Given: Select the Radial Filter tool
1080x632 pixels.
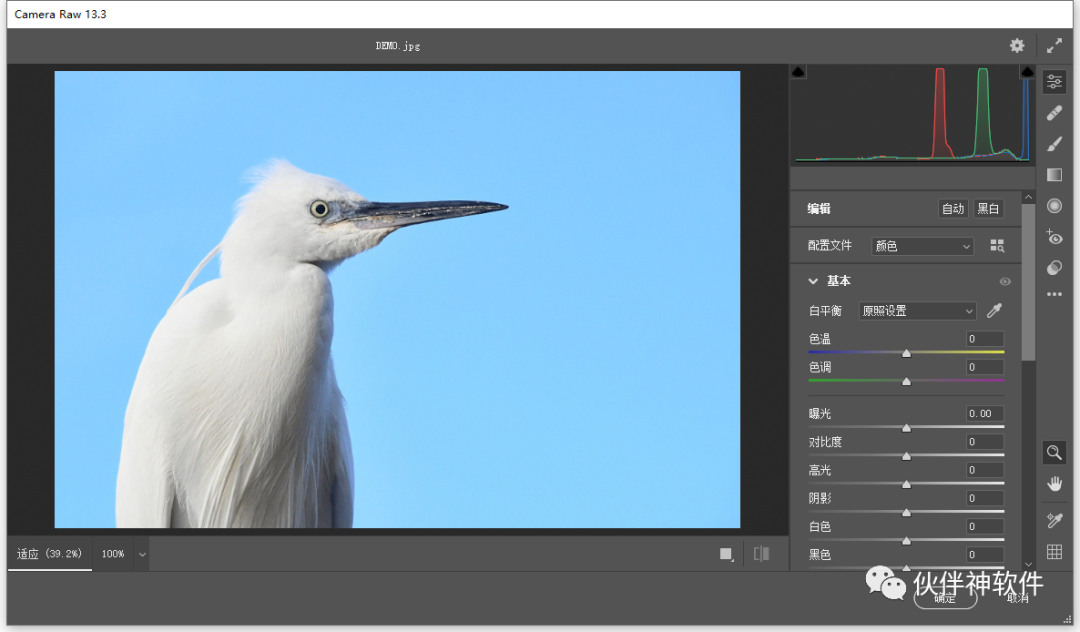Looking at the screenshot, I should coord(1054,206).
